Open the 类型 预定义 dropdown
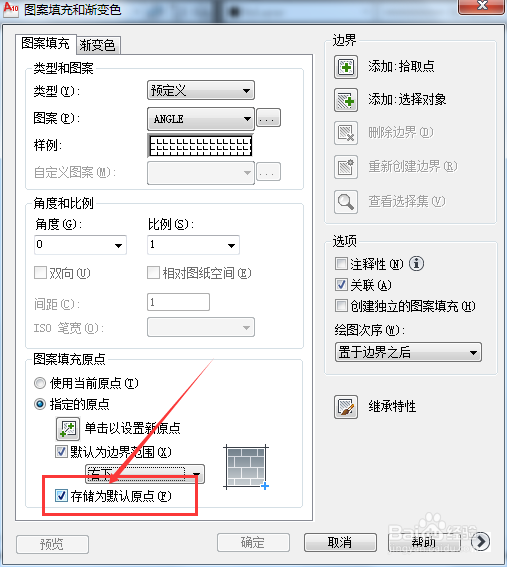507x567 pixels. [201, 90]
